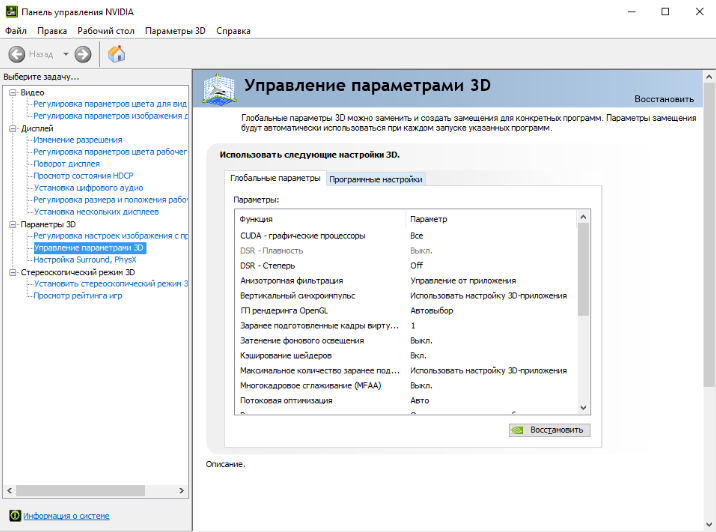The height and width of the screenshot is (532, 716).
Task: Open the Файл menu
Action: [15, 31]
